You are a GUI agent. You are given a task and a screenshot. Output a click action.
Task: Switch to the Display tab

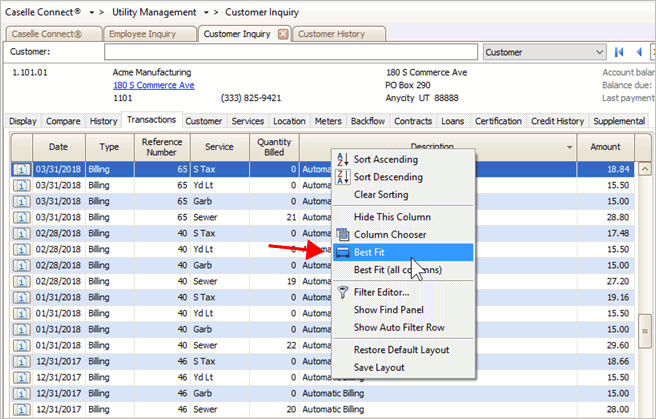coord(23,121)
